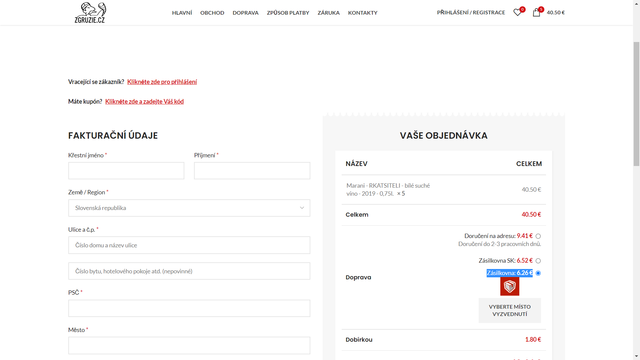Screen dimensions: 640x360
Task: Select Zásilkovna SK shipping option
Action: point(538,261)
